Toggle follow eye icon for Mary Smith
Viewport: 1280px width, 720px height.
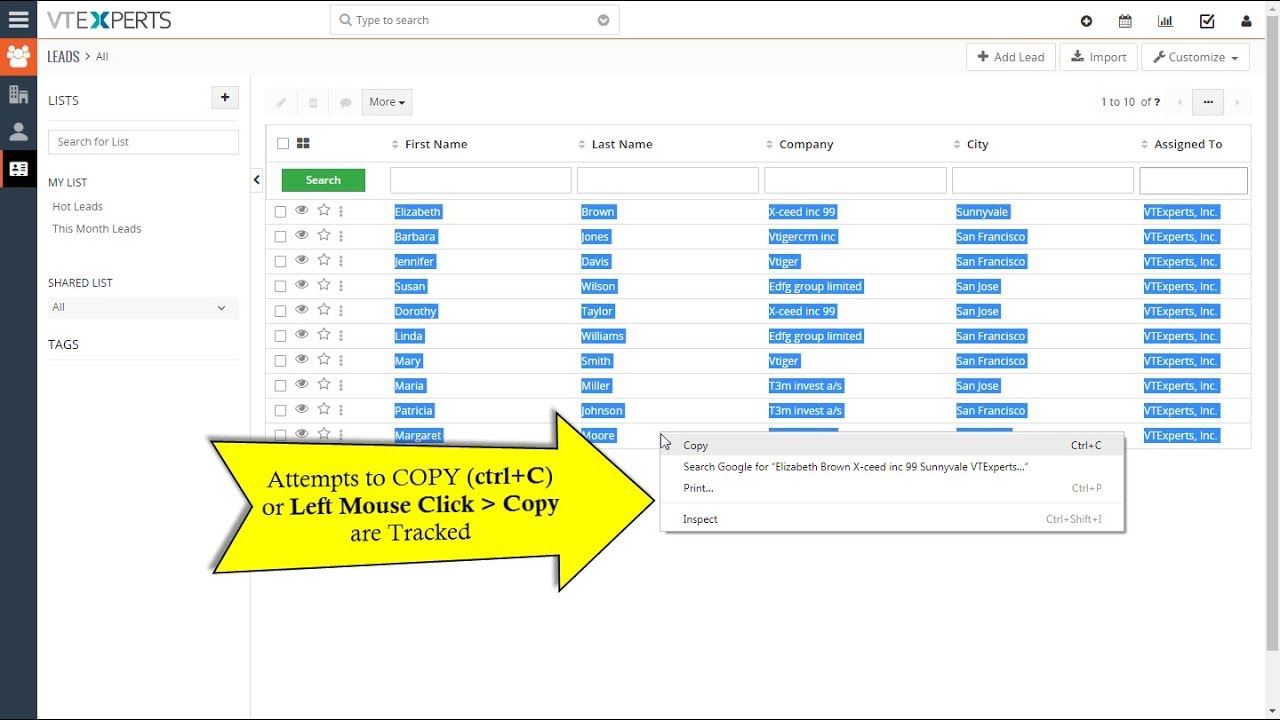point(302,359)
